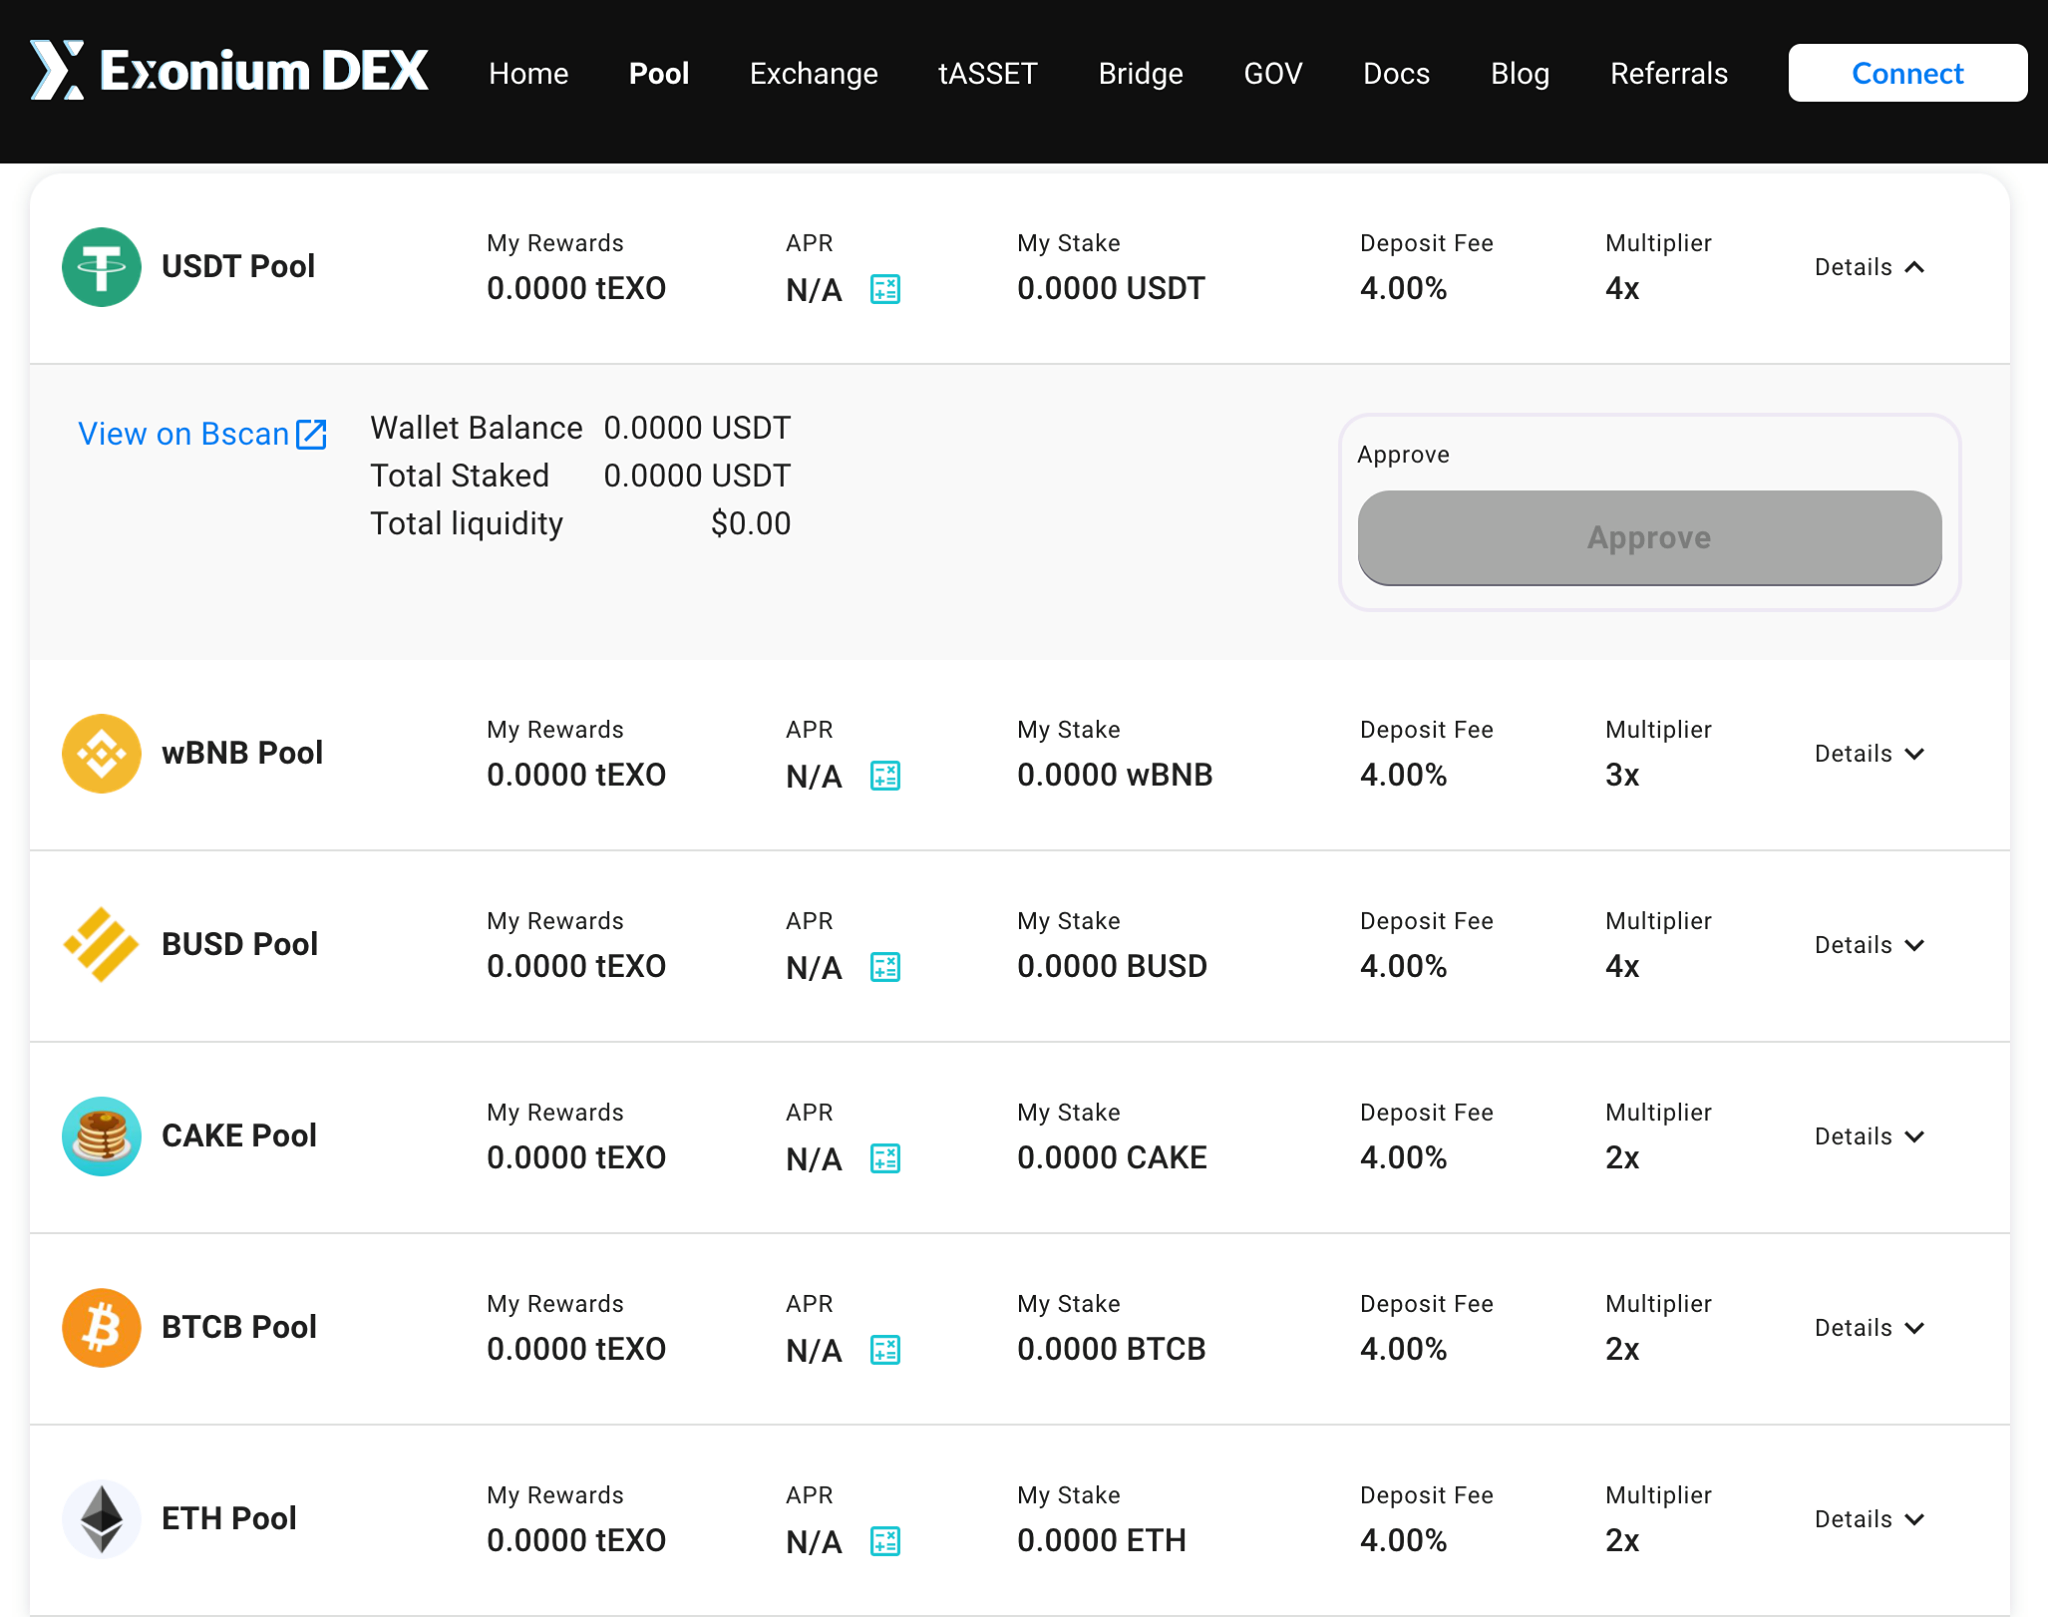Viewport: 2048px width, 1617px height.
Task: Expand ETH Pool details
Action: [1869, 1519]
